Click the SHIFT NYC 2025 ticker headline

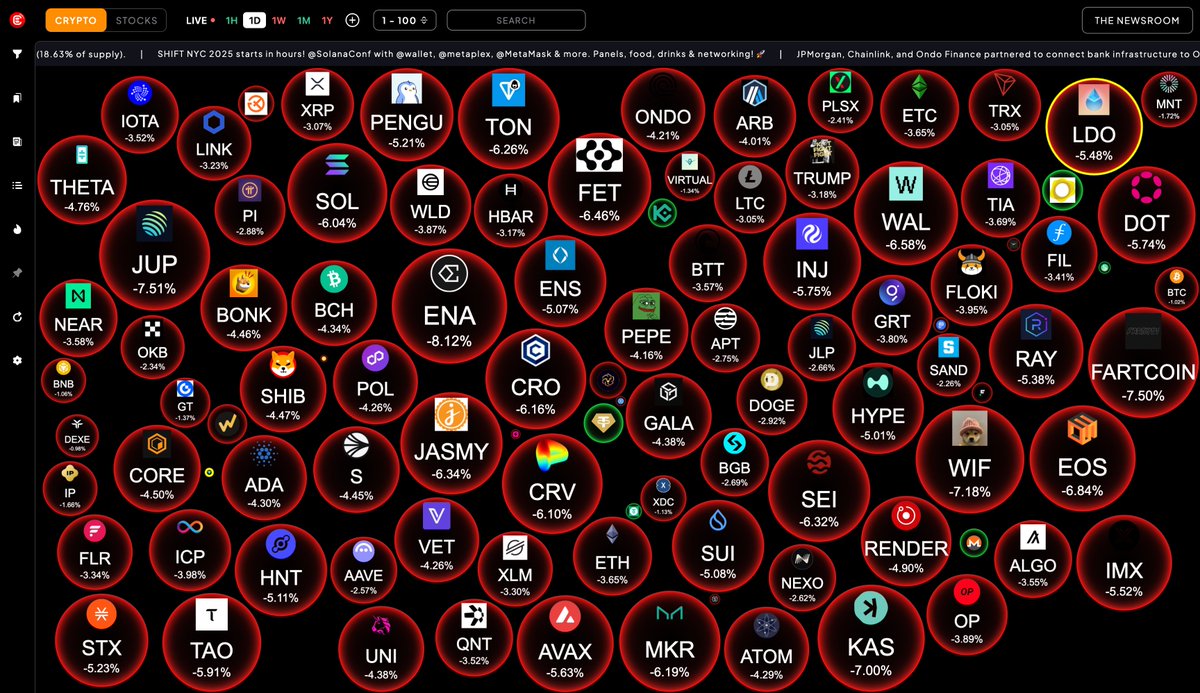tap(461, 54)
